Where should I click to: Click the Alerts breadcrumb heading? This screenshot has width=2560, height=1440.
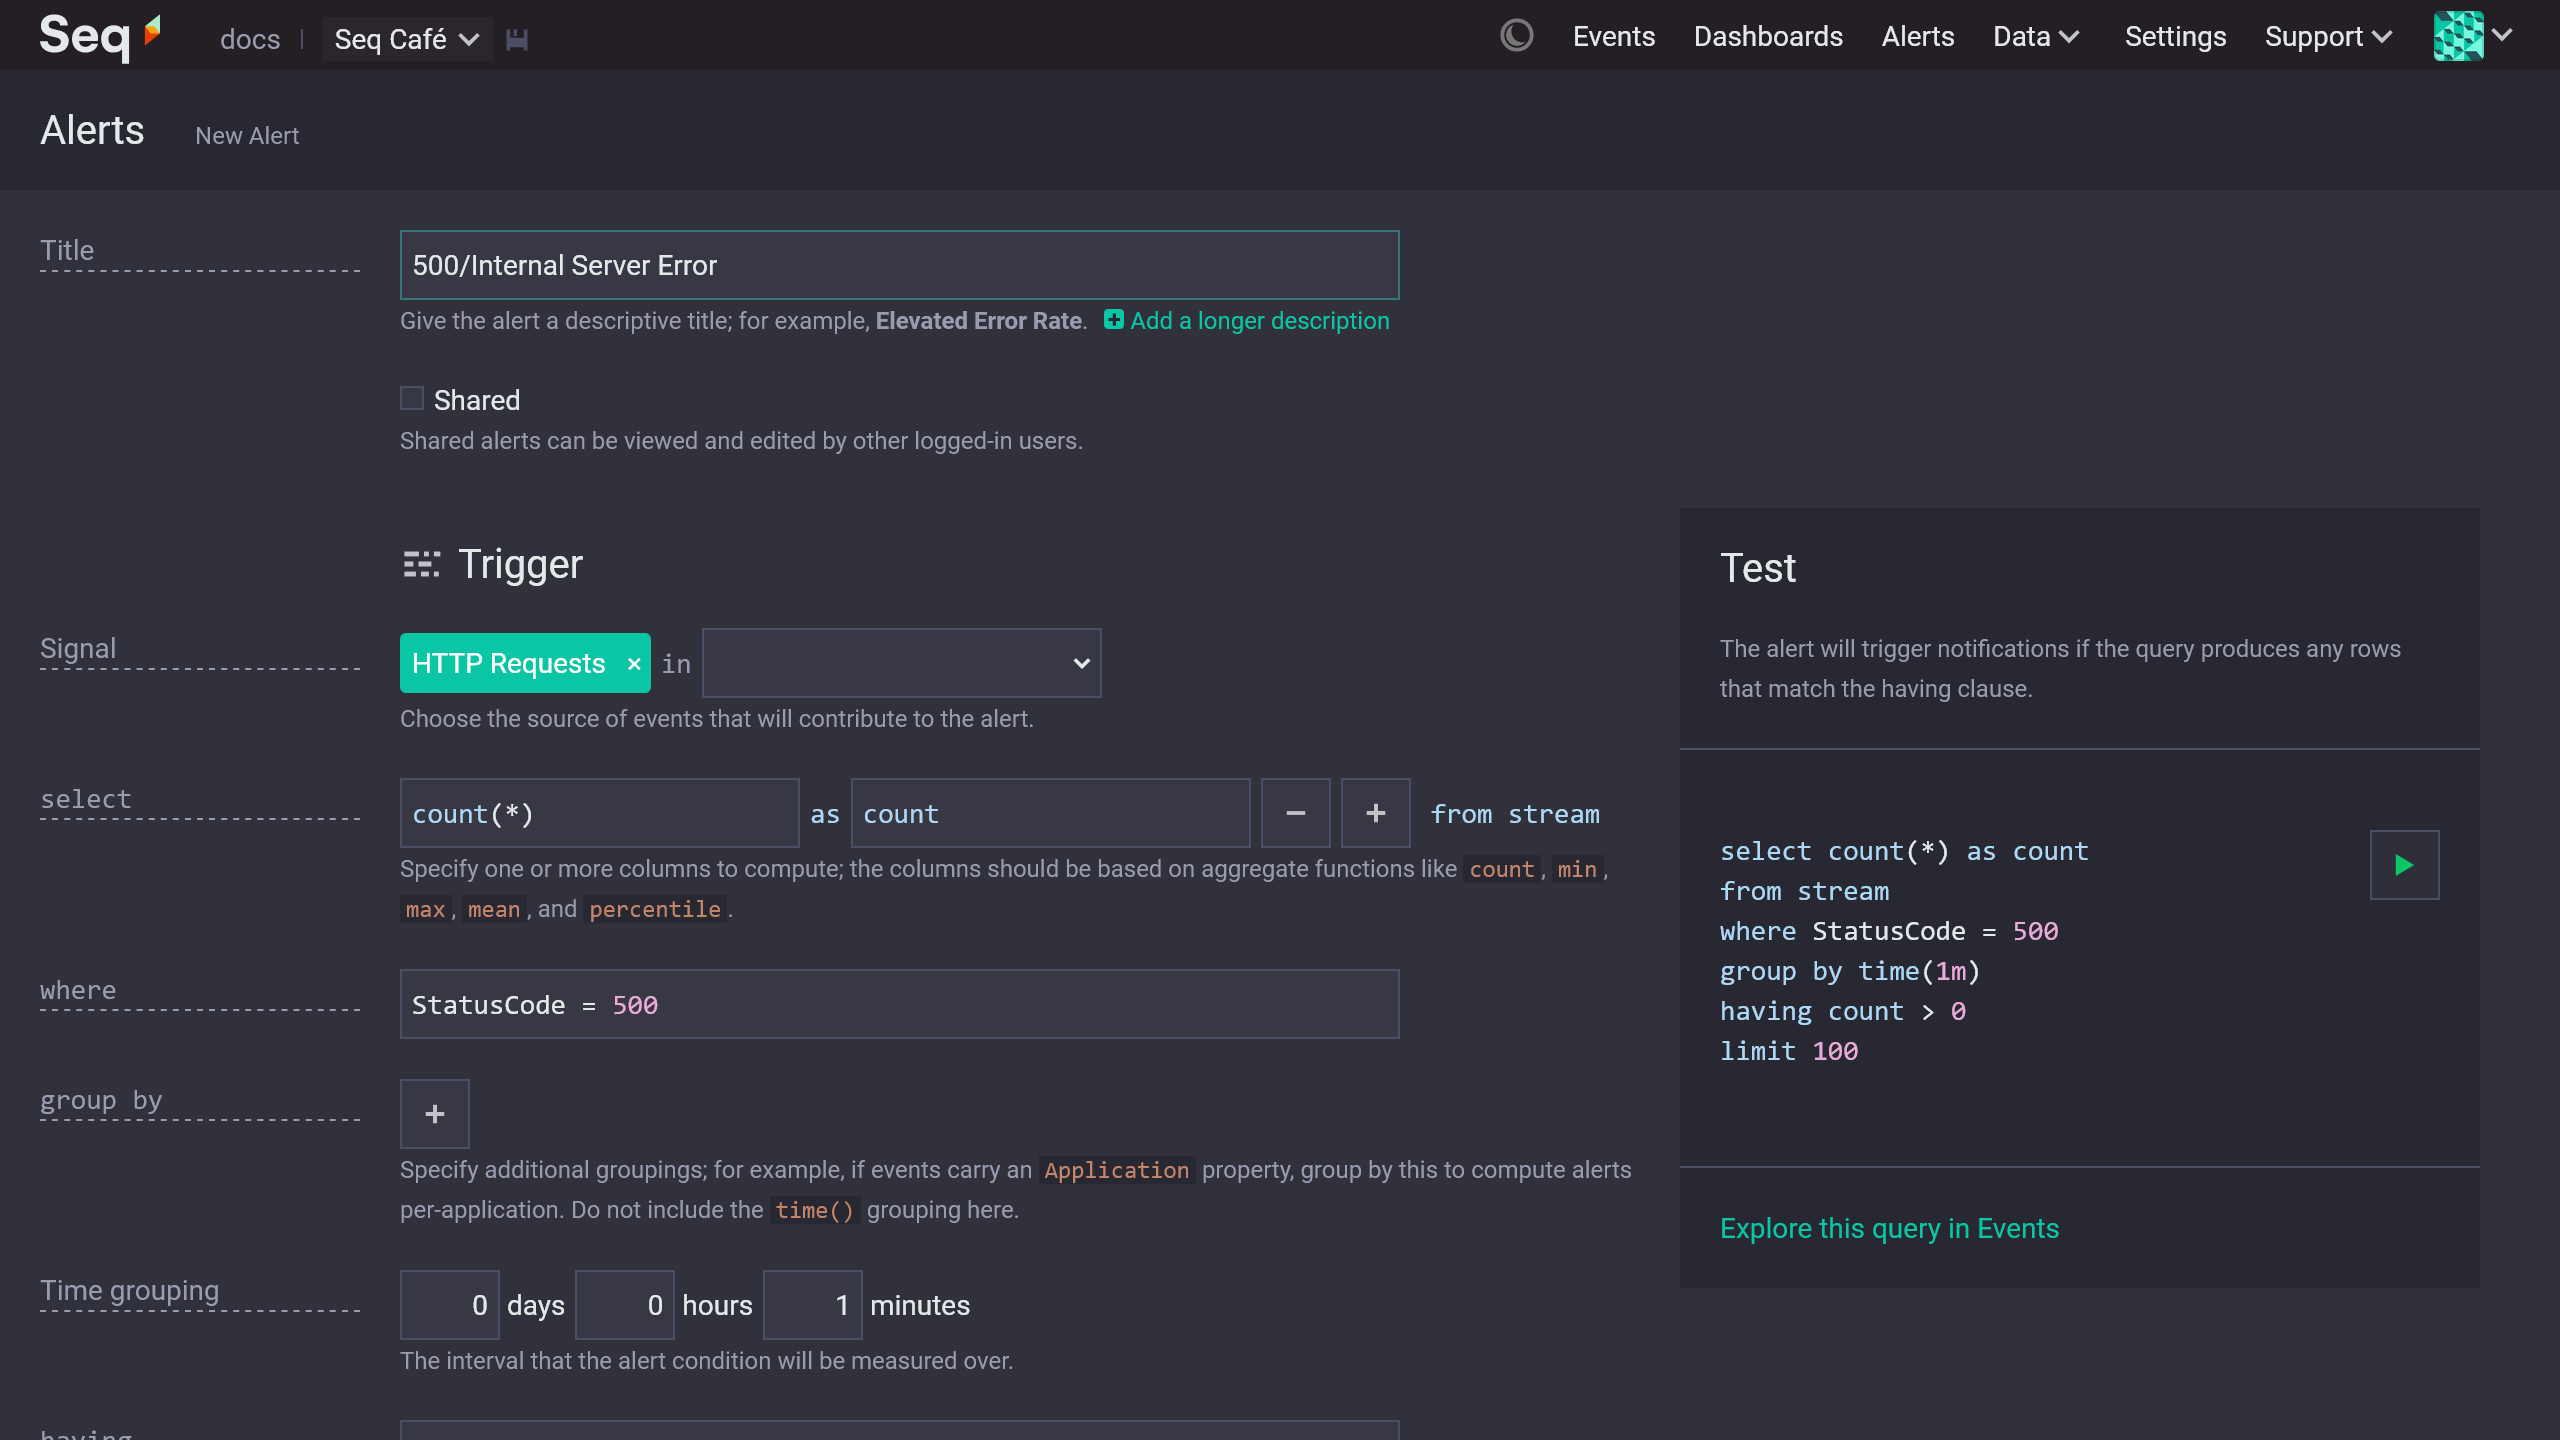[x=92, y=131]
